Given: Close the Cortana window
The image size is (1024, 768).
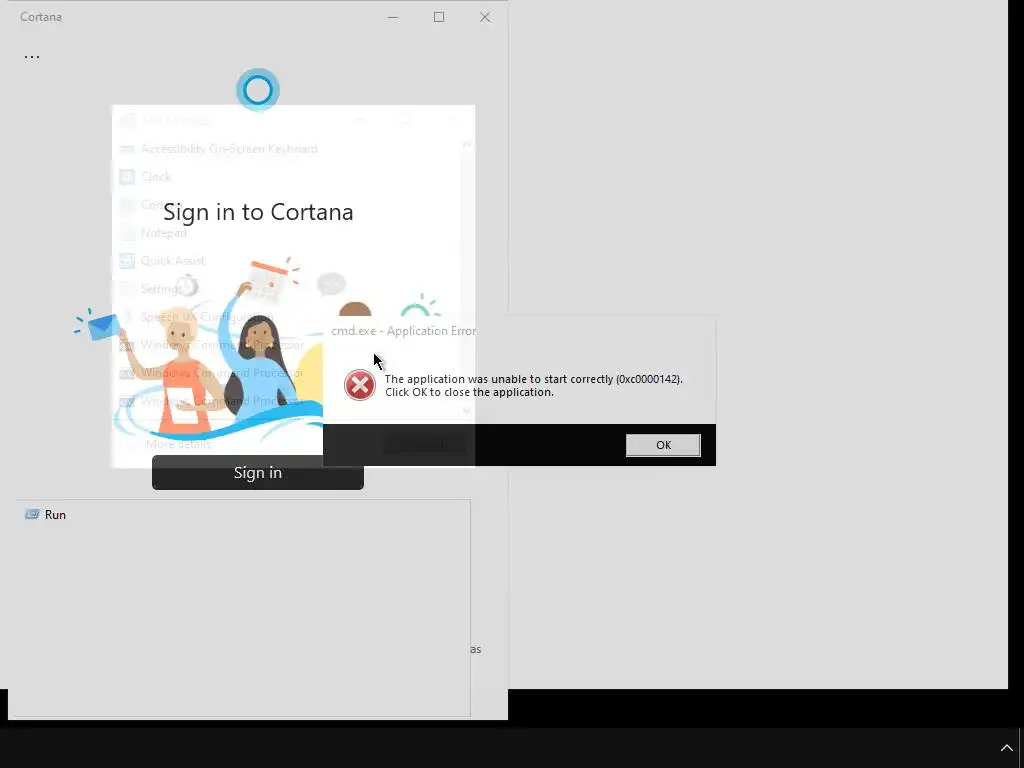Looking at the screenshot, I should pos(485,17).
